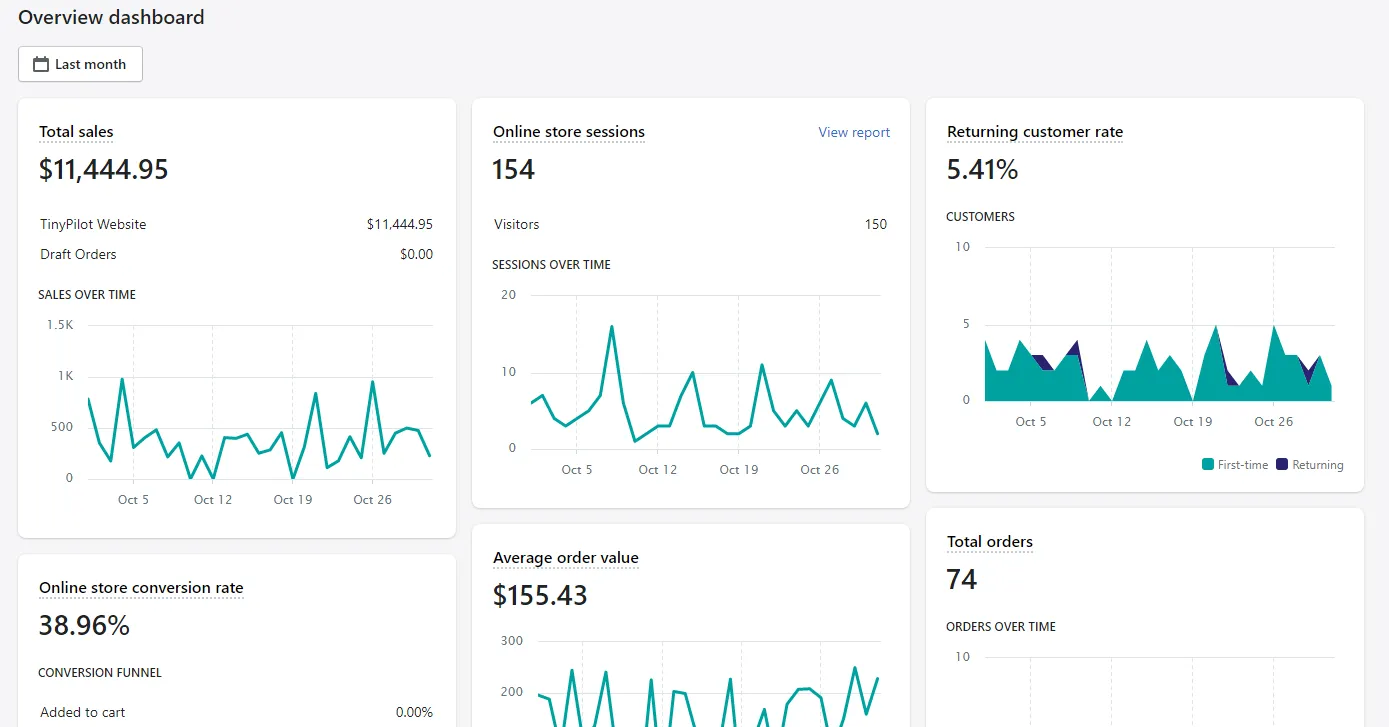Click the Overview dashboard heading

pos(111,17)
